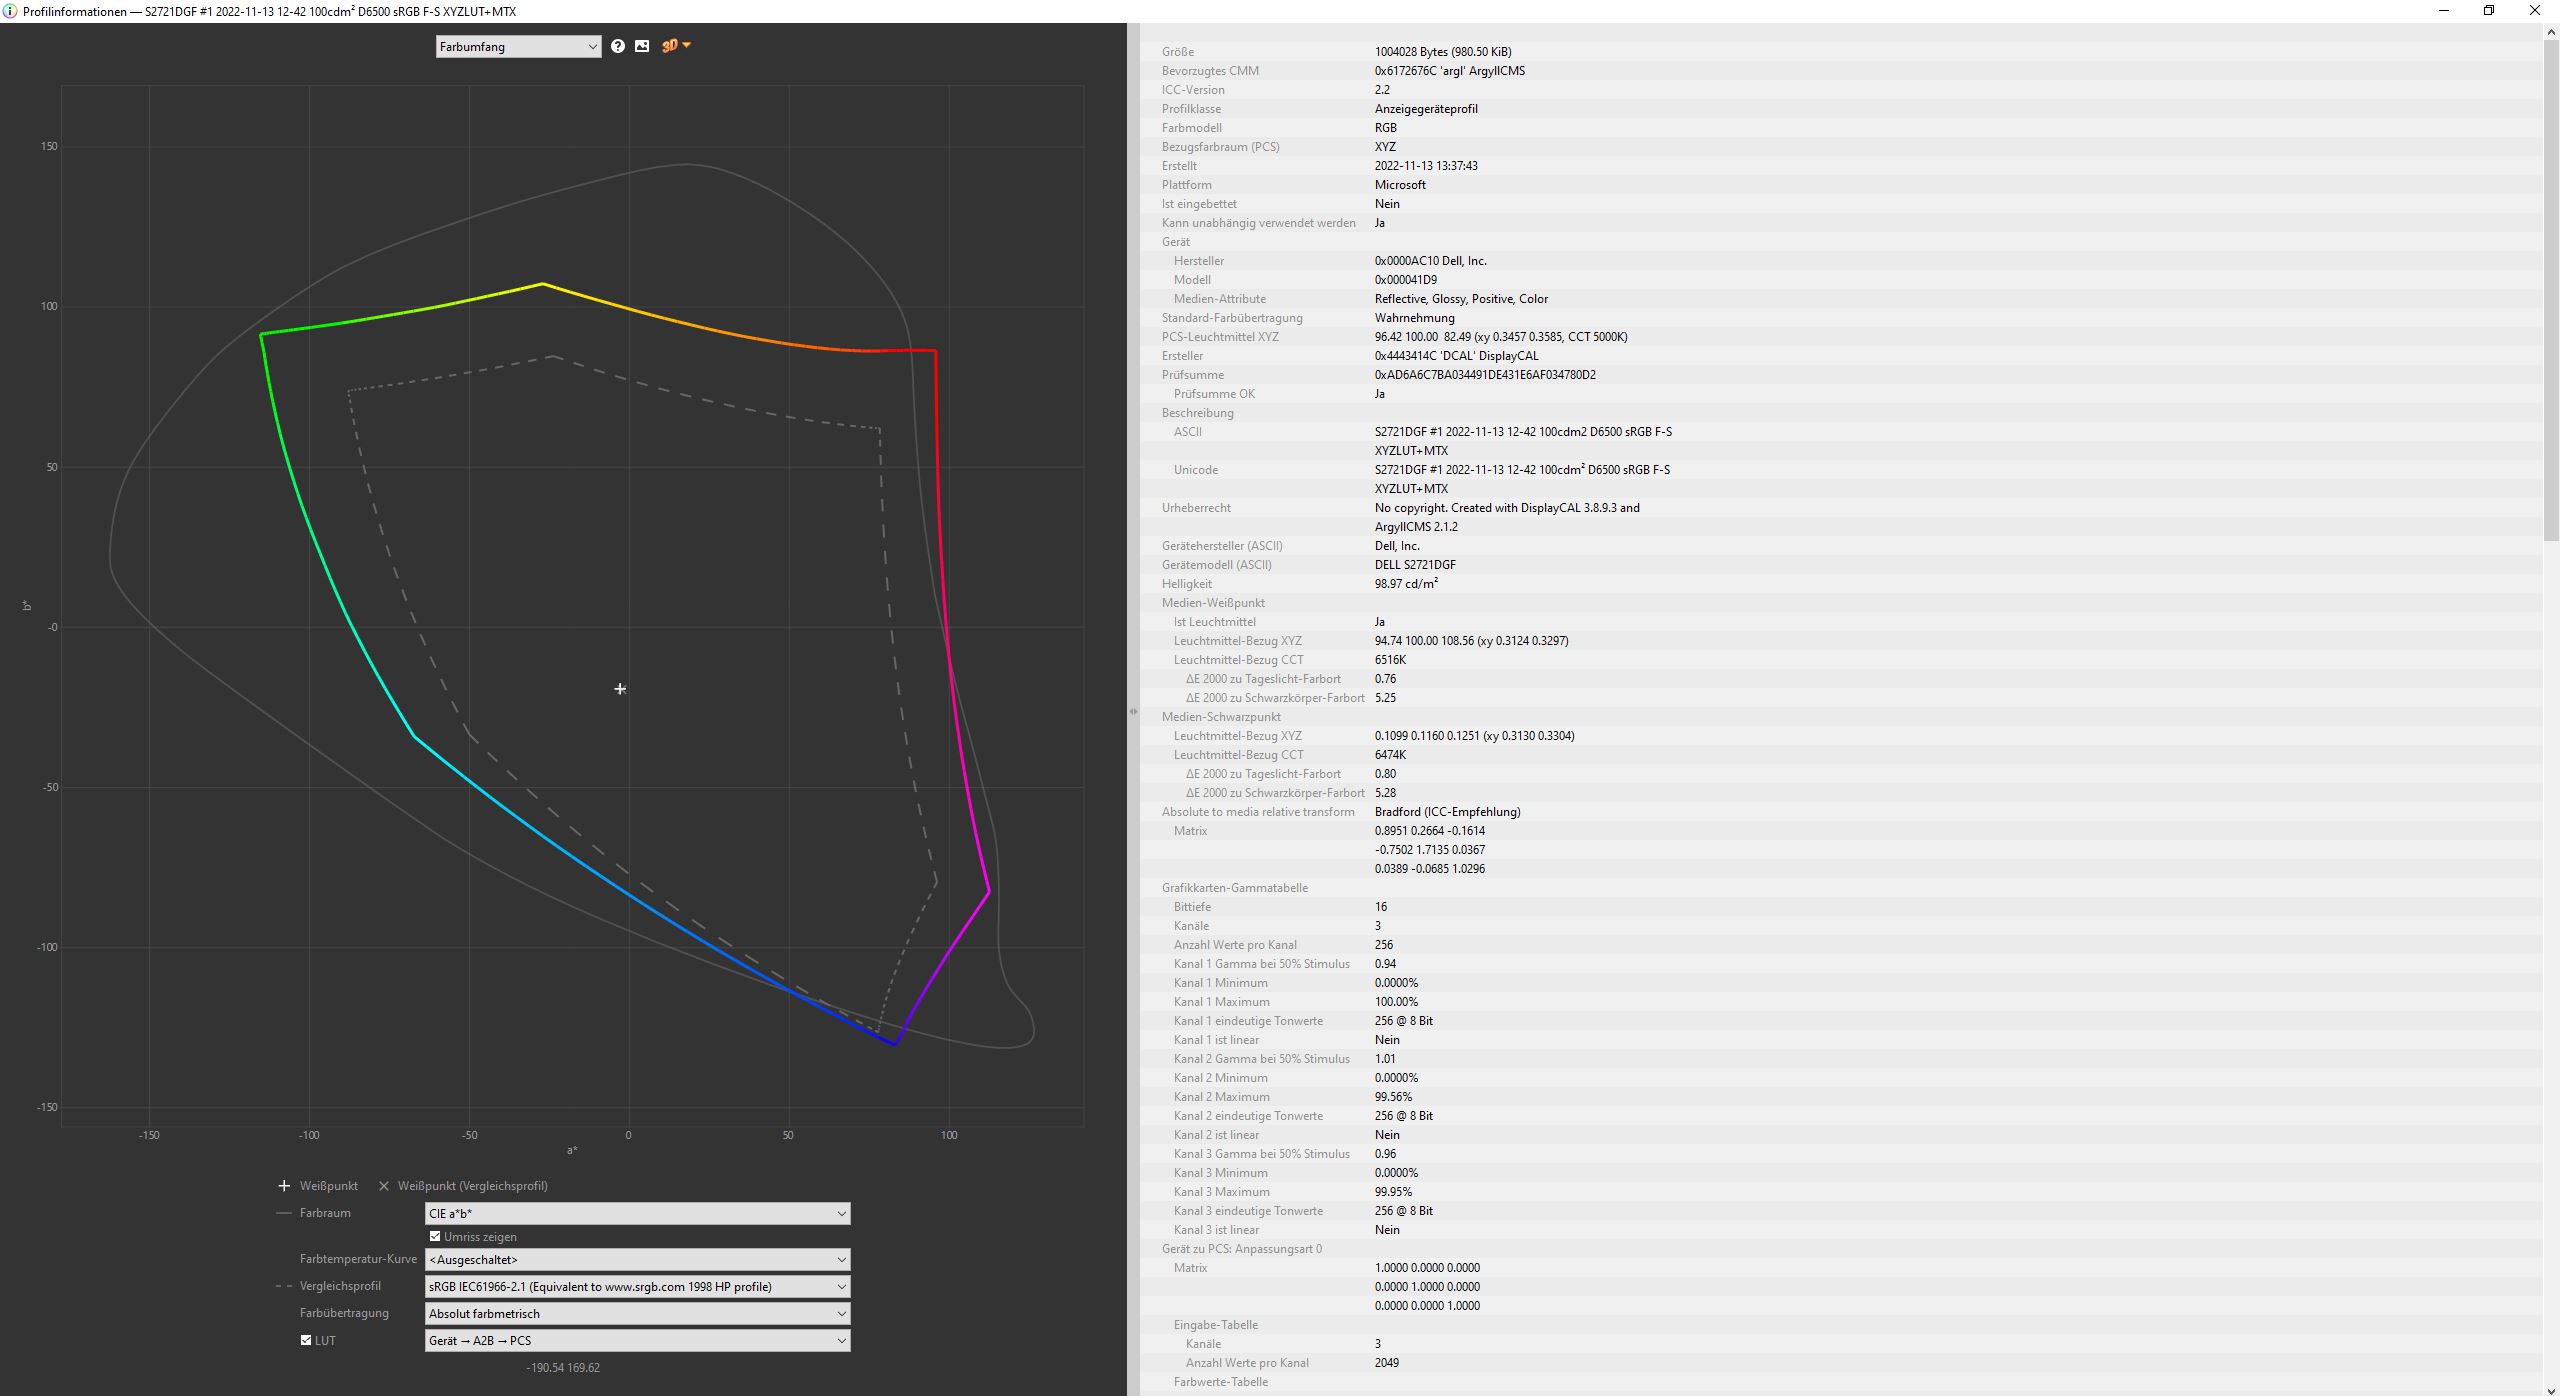The image size is (2560, 1396).
Task: Open the Farbumfang plot type dropdown
Action: (x=518, y=46)
